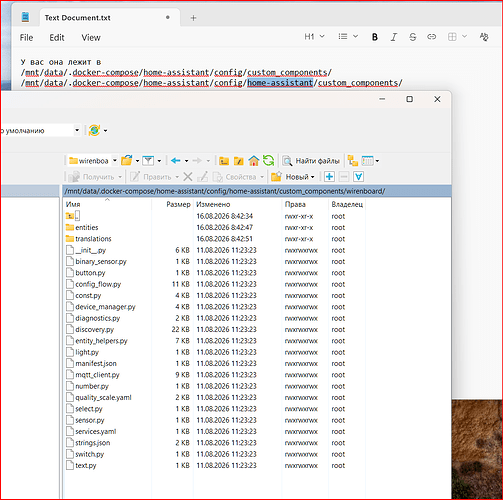This screenshot has height=500, width=503.
Task: Apply italic formatting in Notepad
Action: [394, 37]
